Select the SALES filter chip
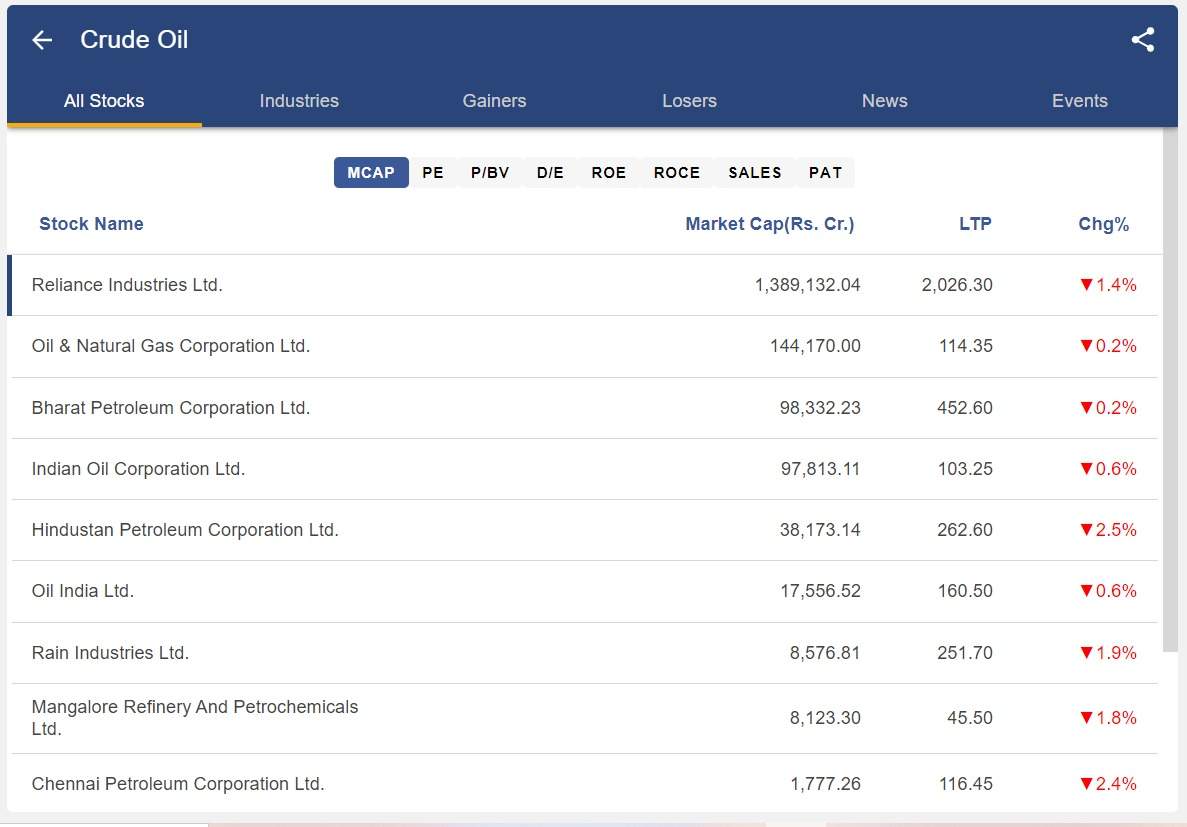This screenshot has height=827, width=1187. [754, 172]
